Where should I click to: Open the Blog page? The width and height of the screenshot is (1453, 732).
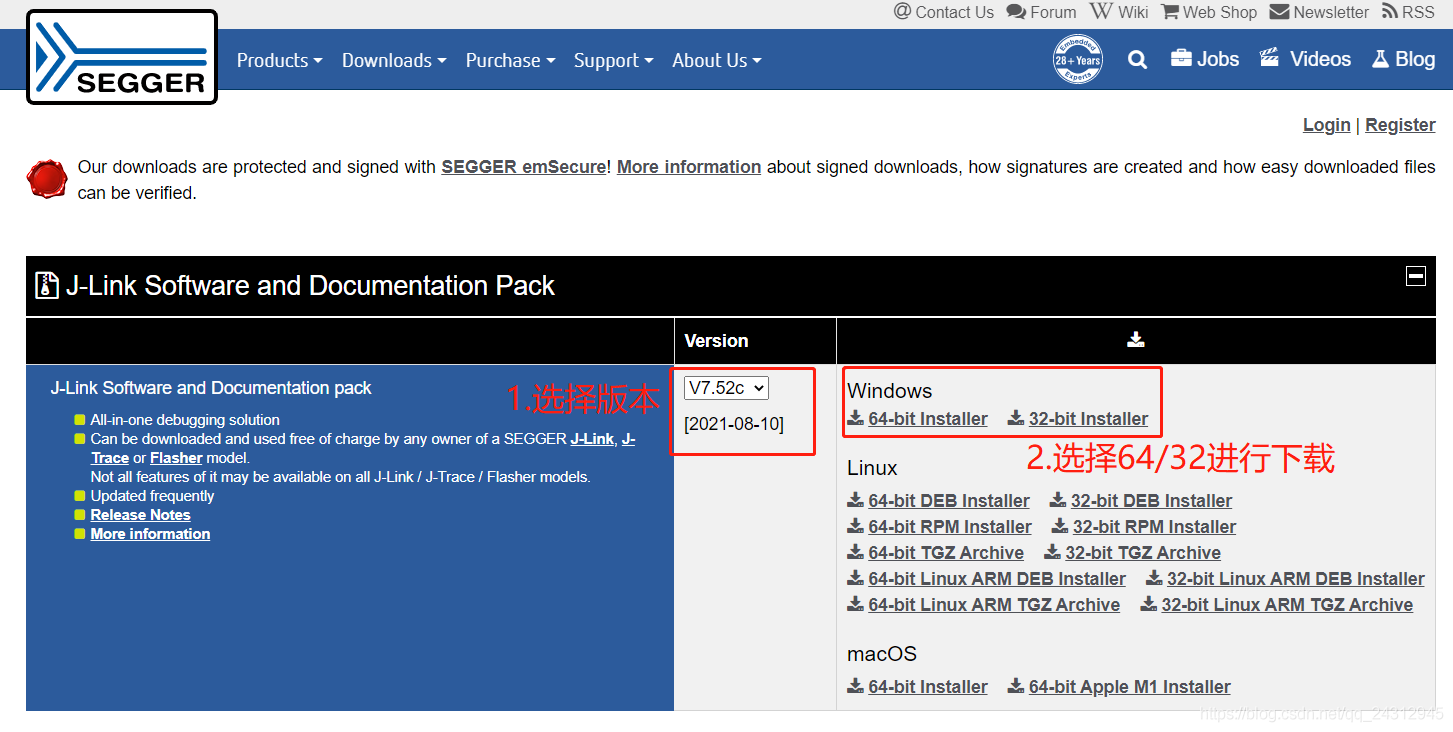(1403, 59)
